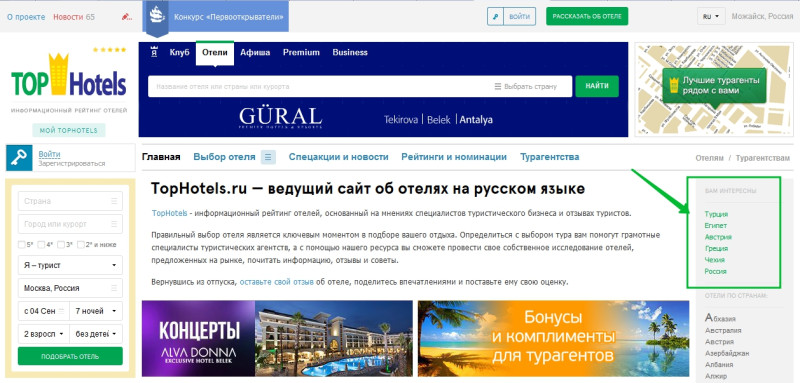The image size is (800, 383).
Task: Click the hotel name search field
Action: [319, 87]
